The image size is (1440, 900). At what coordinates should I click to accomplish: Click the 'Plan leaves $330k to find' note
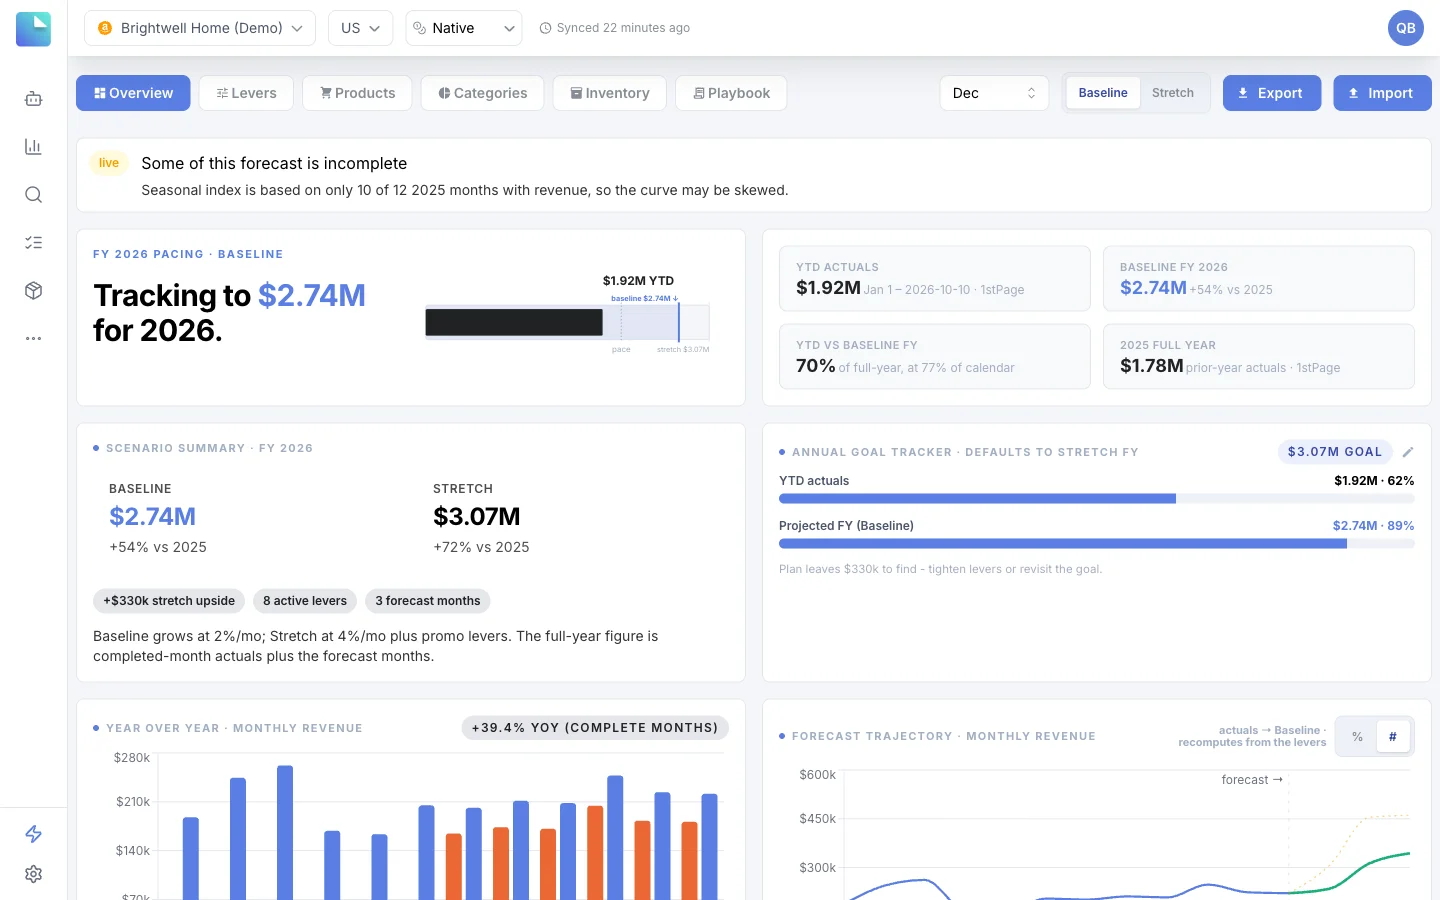tap(940, 569)
